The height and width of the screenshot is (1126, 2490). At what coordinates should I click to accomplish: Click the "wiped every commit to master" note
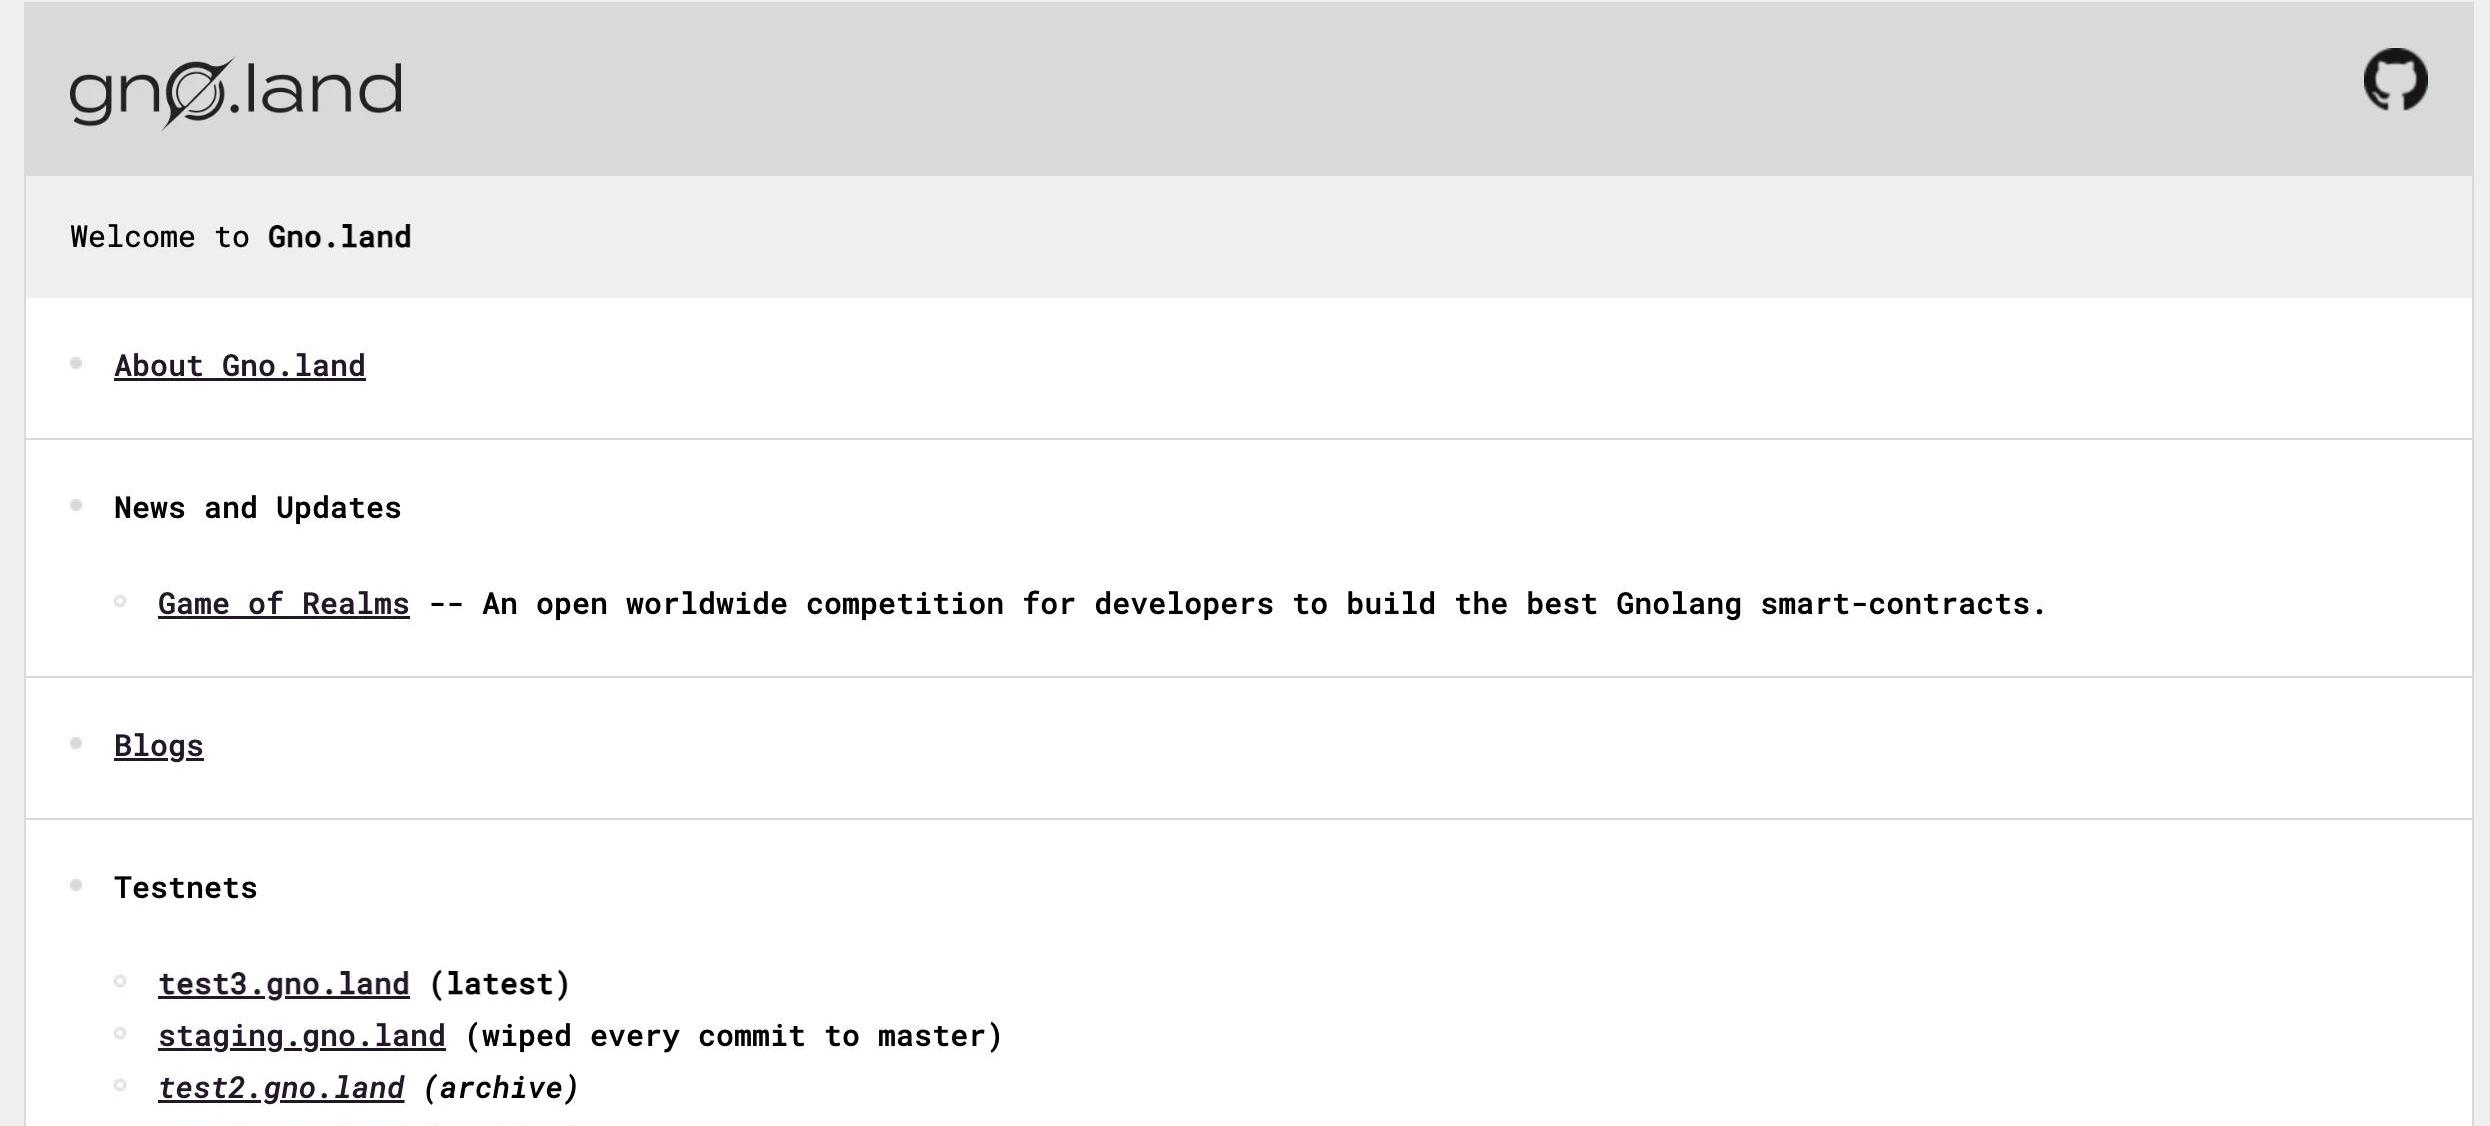(734, 1036)
